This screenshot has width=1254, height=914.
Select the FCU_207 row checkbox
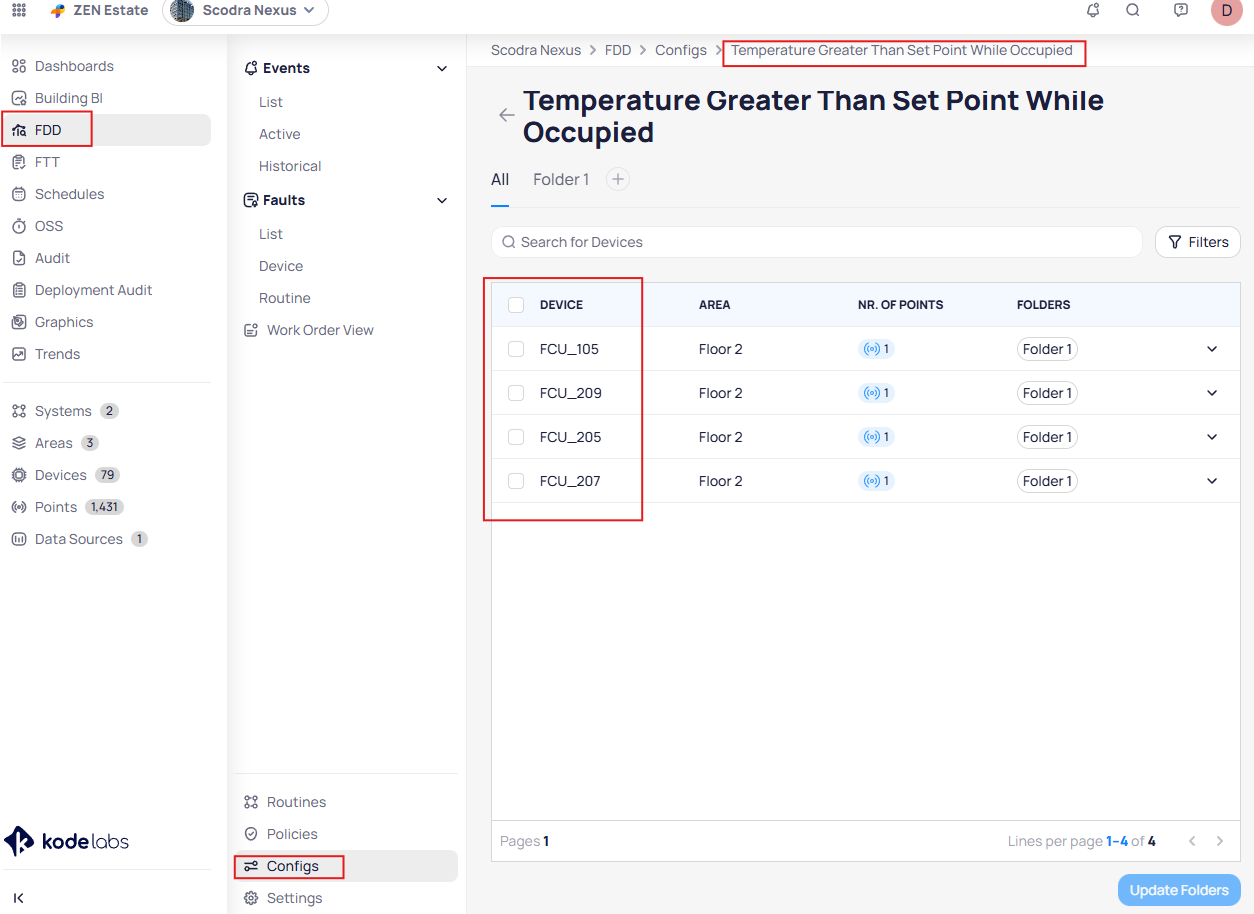tap(516, 481)
